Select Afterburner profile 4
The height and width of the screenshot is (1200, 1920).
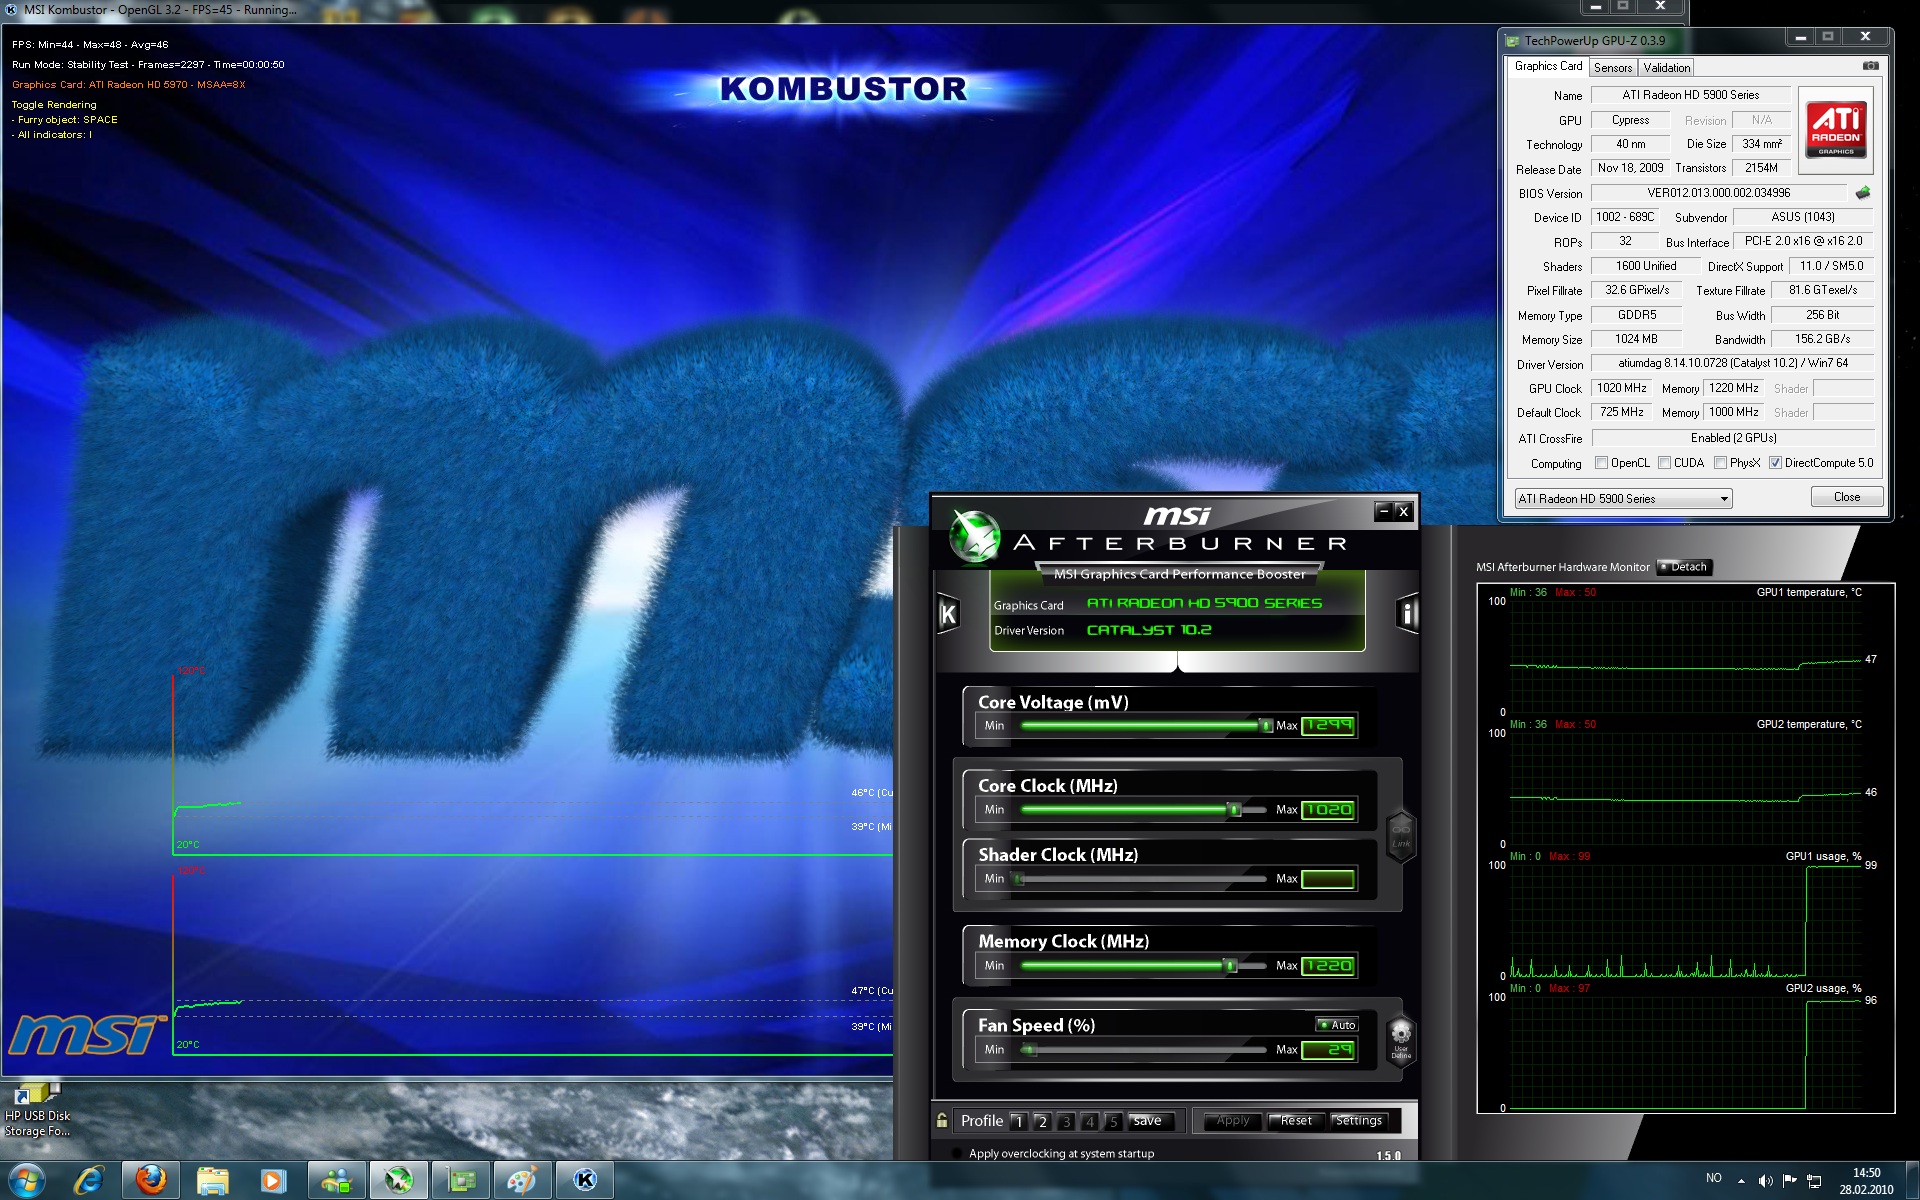(1090, 1122)
